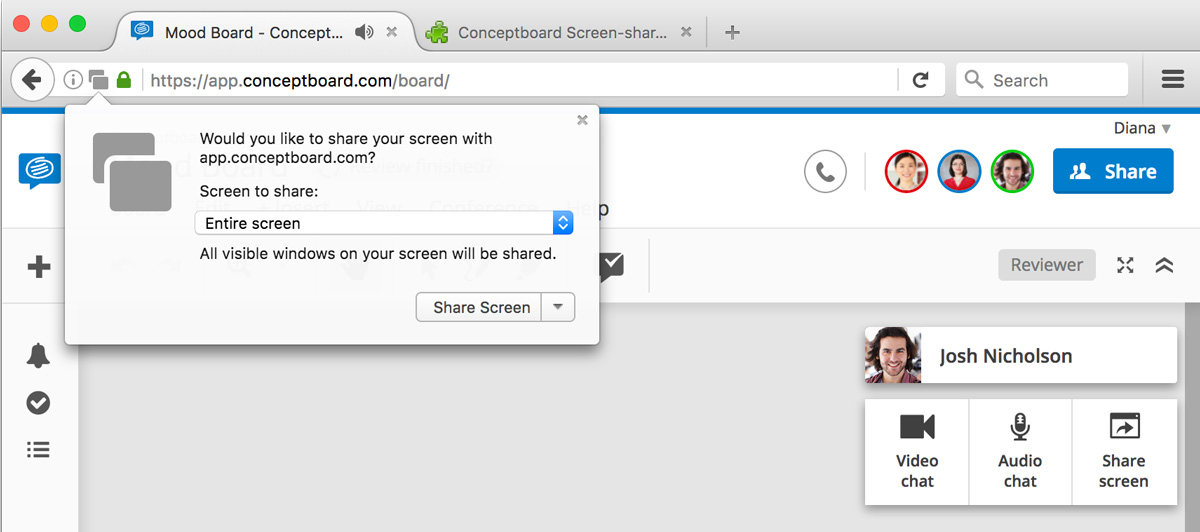1200x532 pixels.
Task: Open the tasks checkmark icon
Action: [x=38, y=403]
